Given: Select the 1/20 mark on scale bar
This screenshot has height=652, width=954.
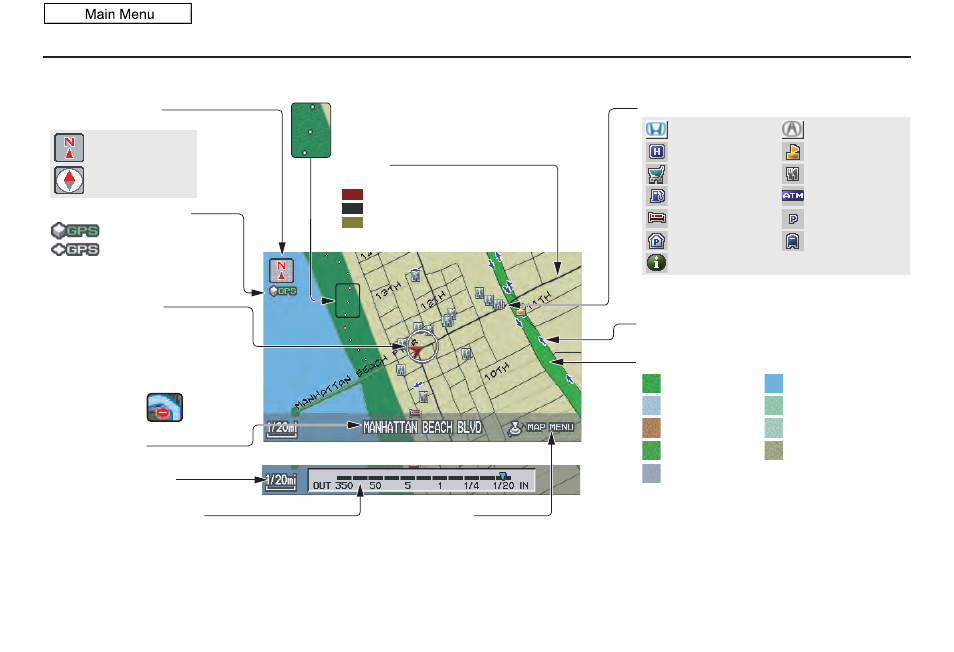Looking at the screenshot, I should pos(503,485).
